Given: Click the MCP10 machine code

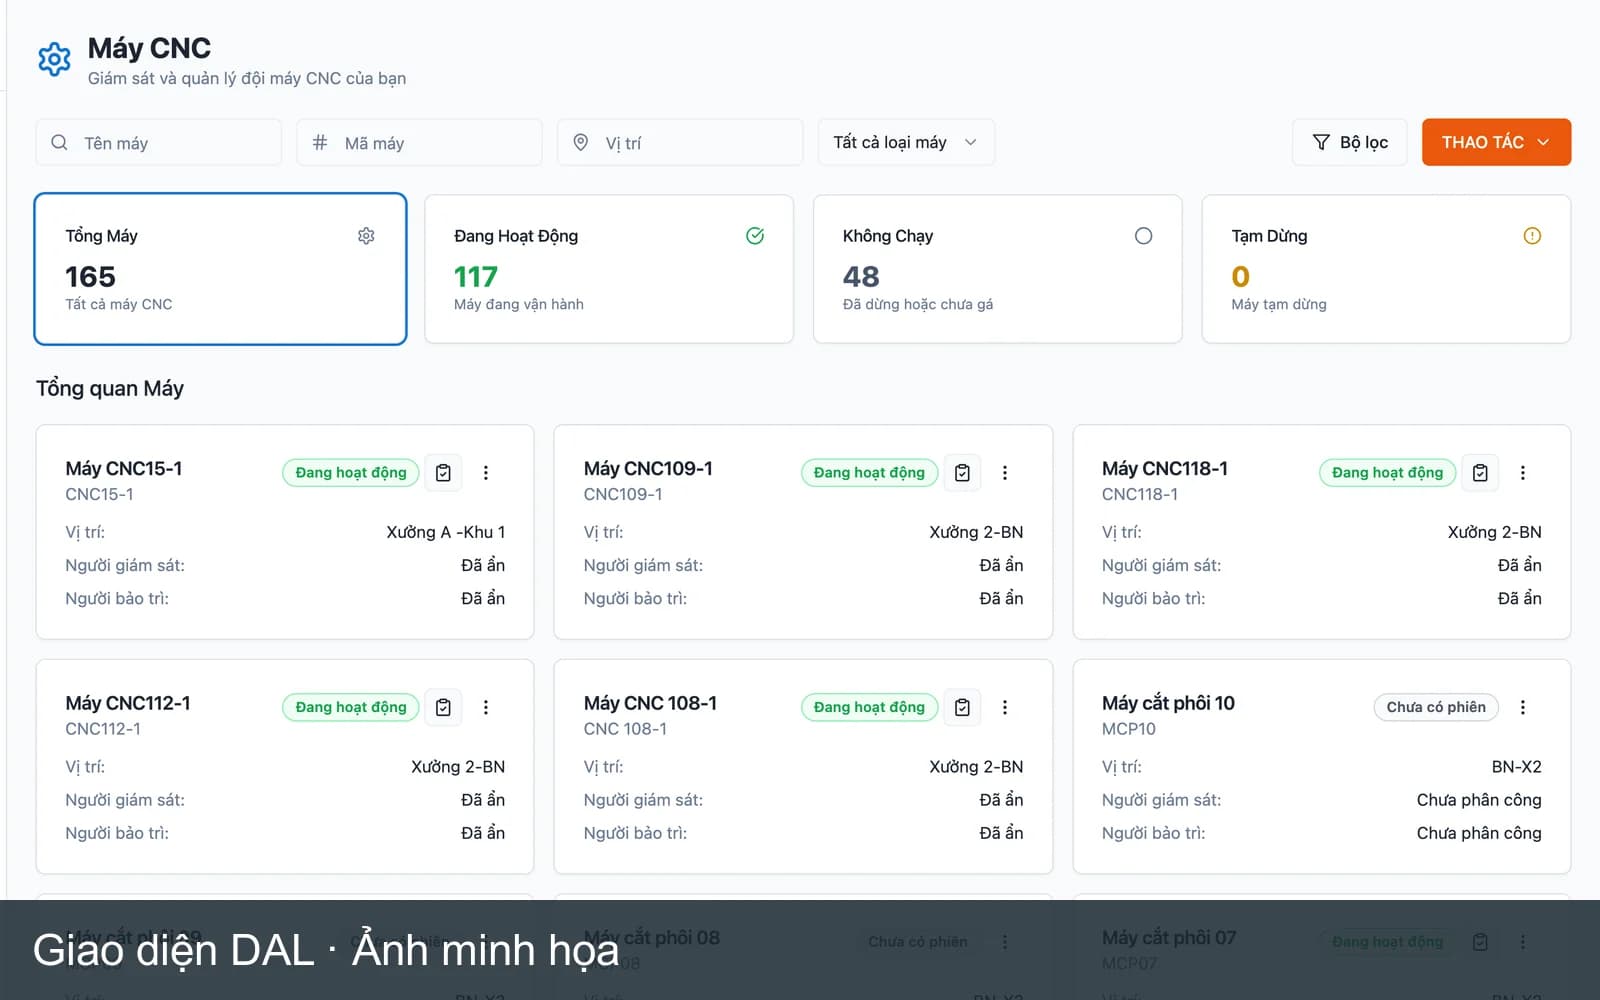Looking at the screenshot, I should [x=1129, y=729].
